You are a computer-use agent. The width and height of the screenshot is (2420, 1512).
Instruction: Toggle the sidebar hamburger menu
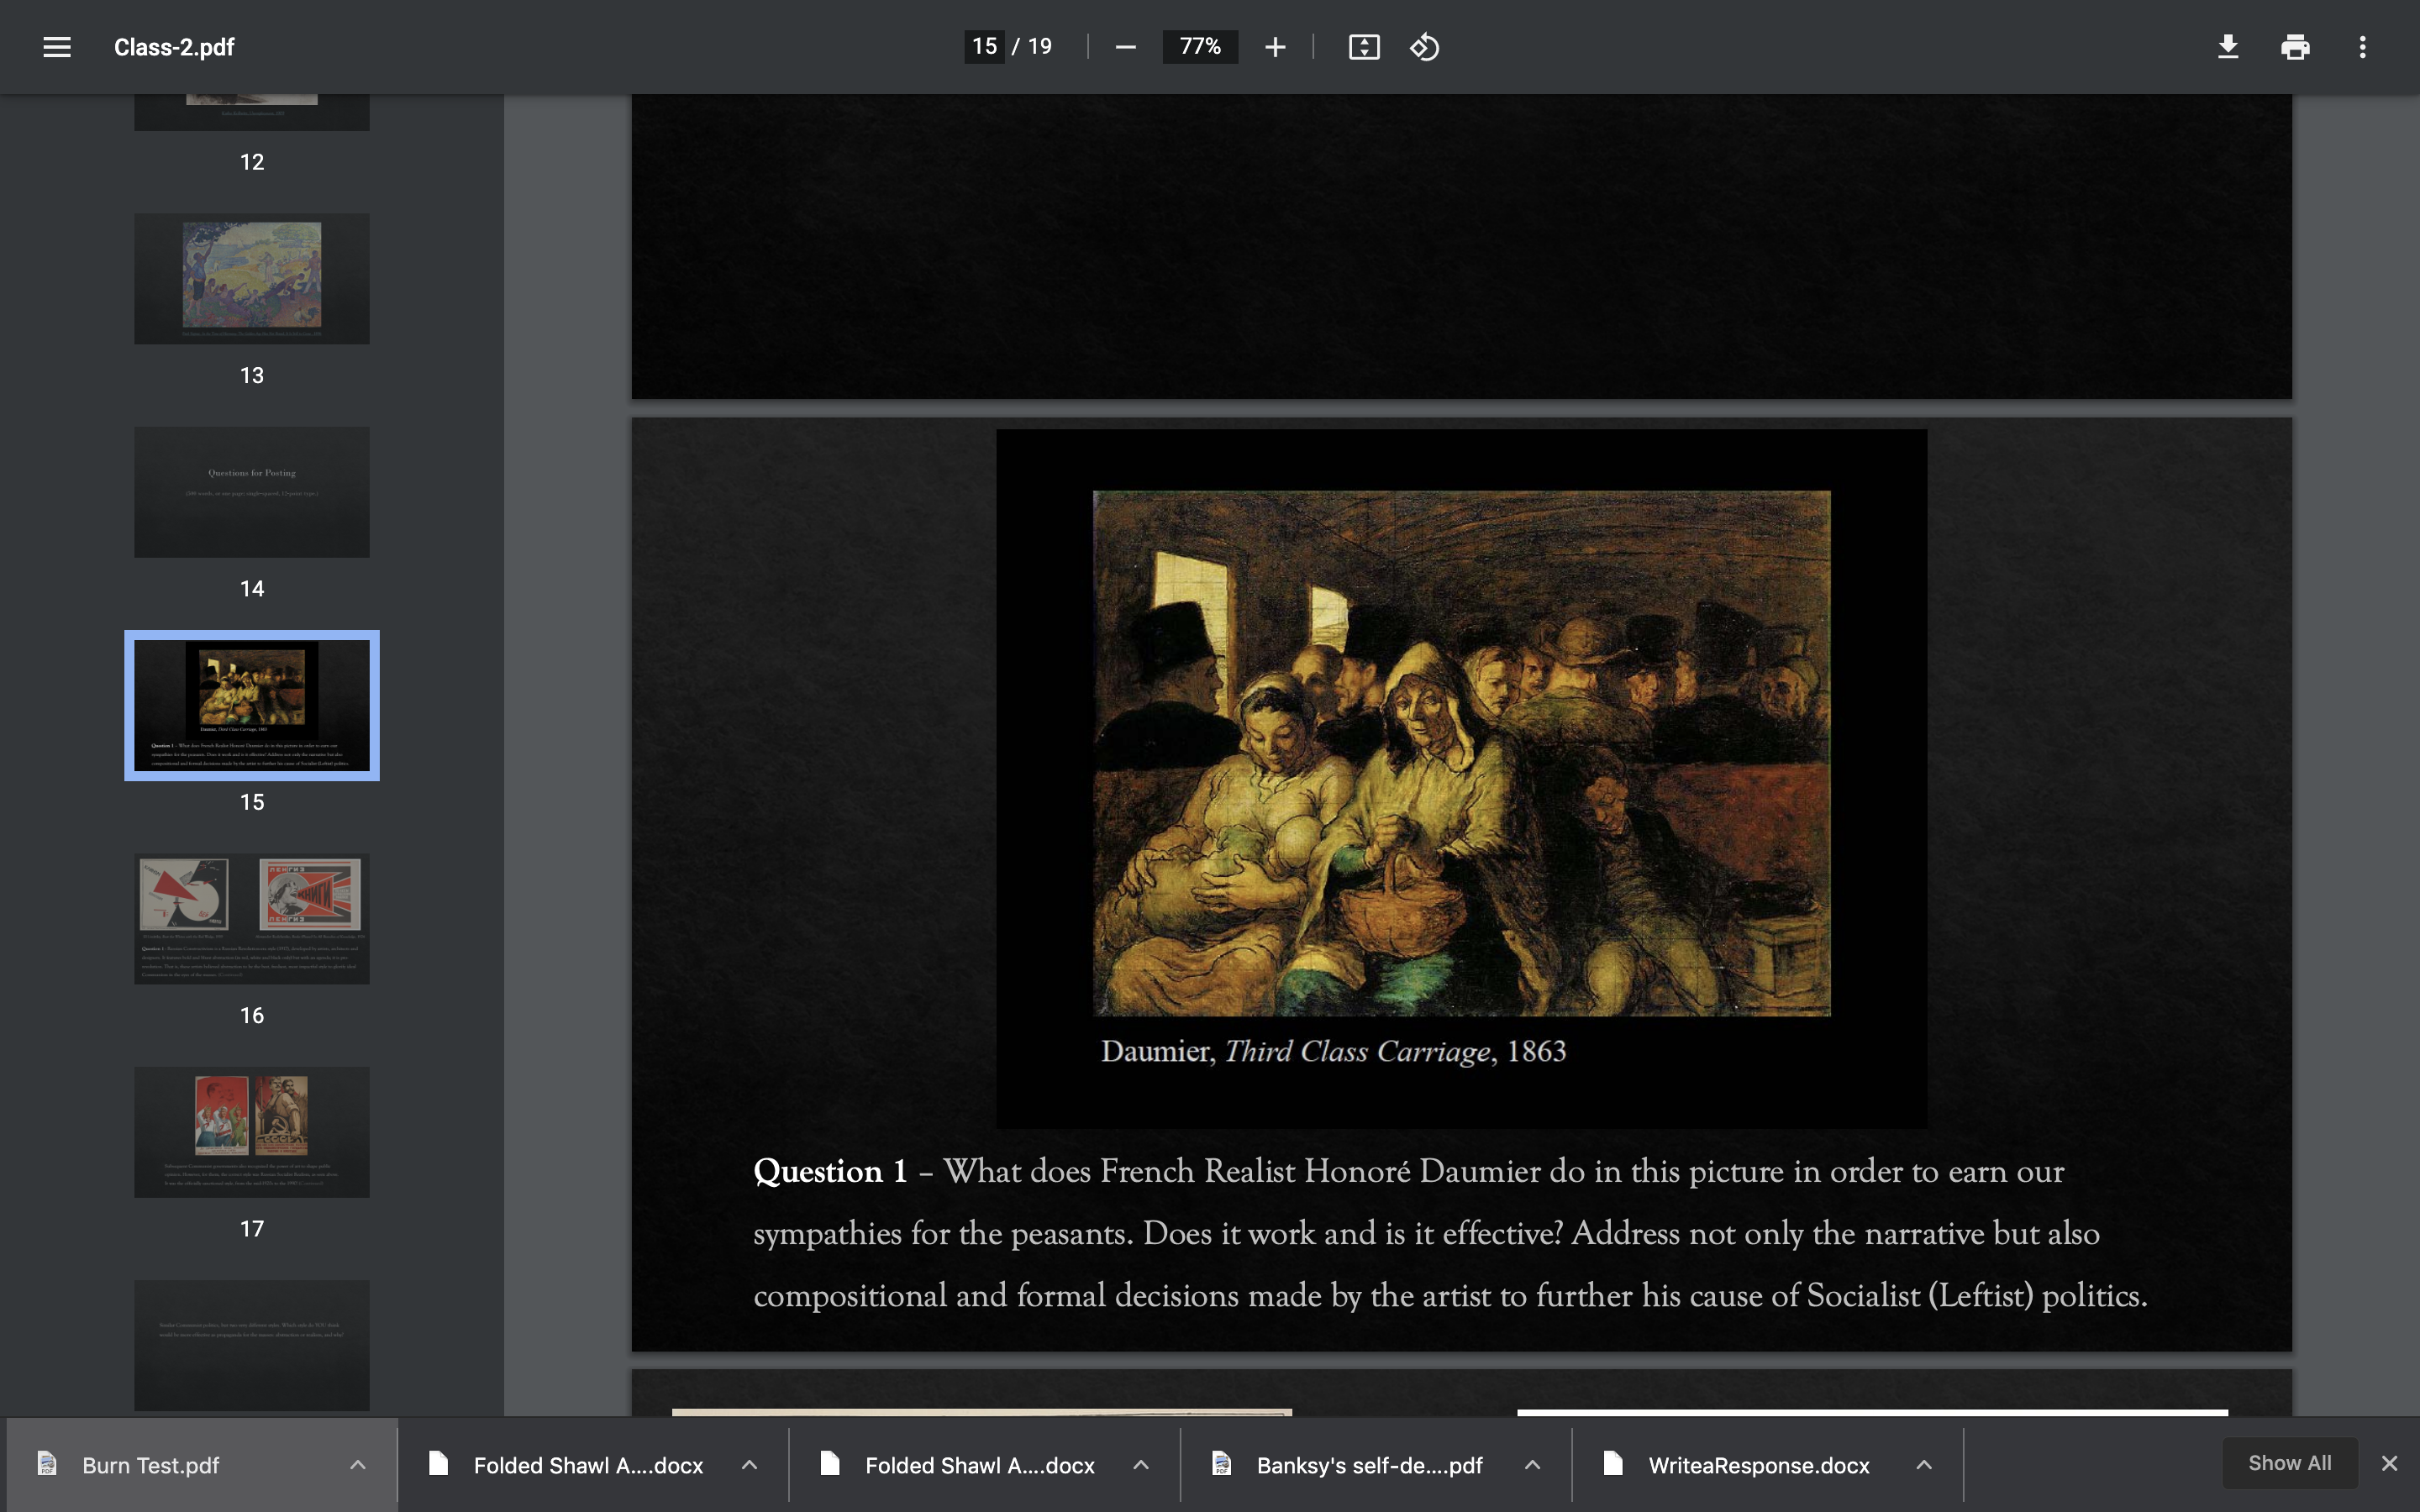[x=57, y=47]
